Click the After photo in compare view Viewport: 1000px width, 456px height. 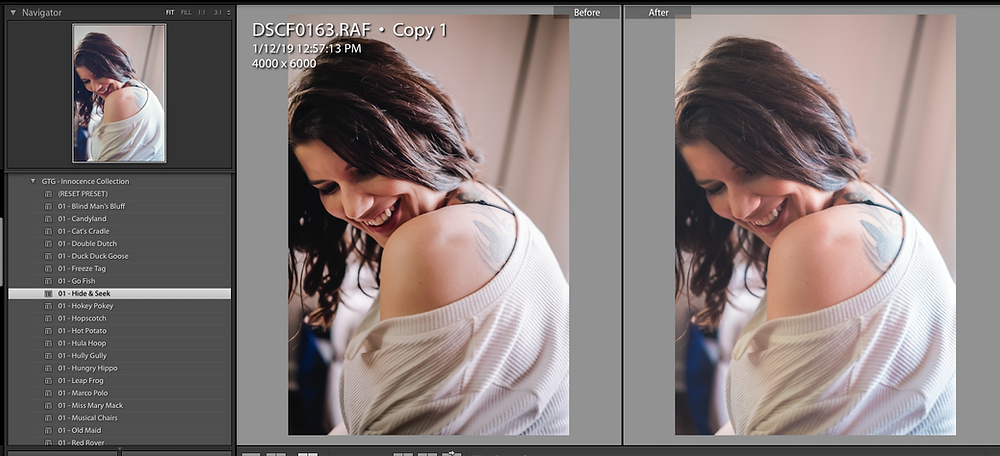(815, 224)
